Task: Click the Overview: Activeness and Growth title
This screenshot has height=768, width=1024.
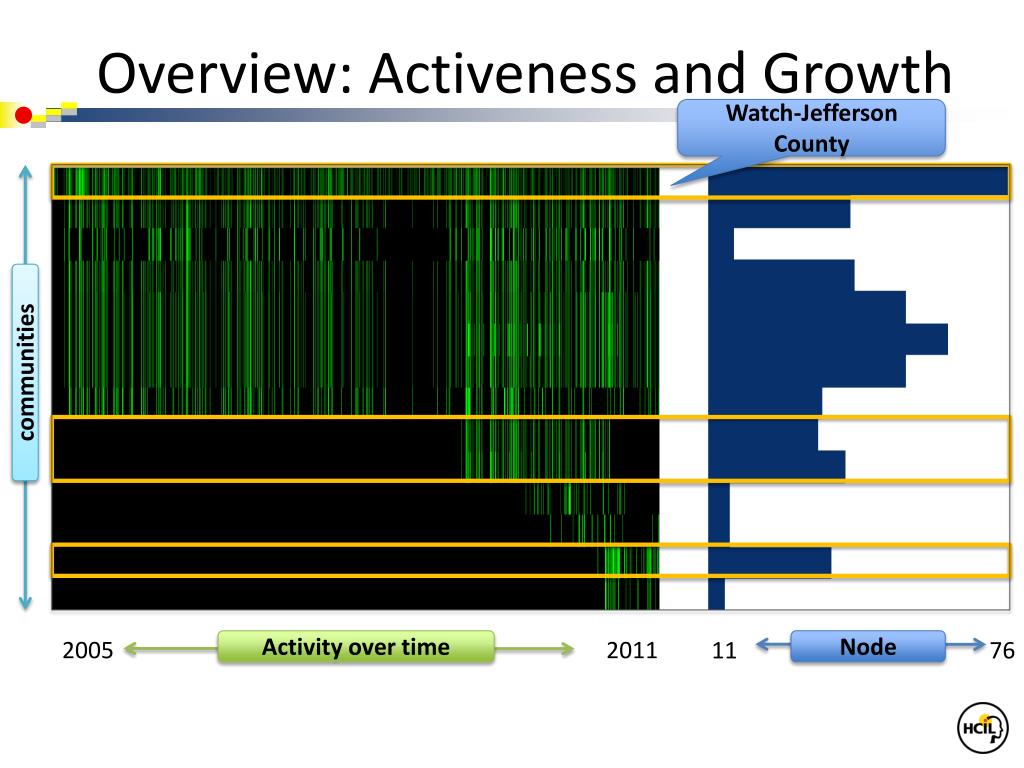Action: click(524, 73)
